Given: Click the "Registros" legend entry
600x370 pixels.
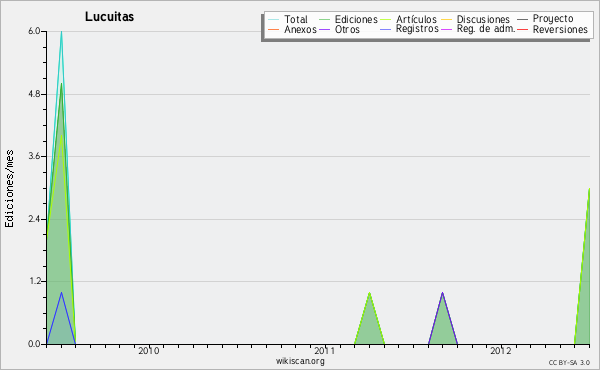Looking at the screenshot, I should [x=417, y=29].
